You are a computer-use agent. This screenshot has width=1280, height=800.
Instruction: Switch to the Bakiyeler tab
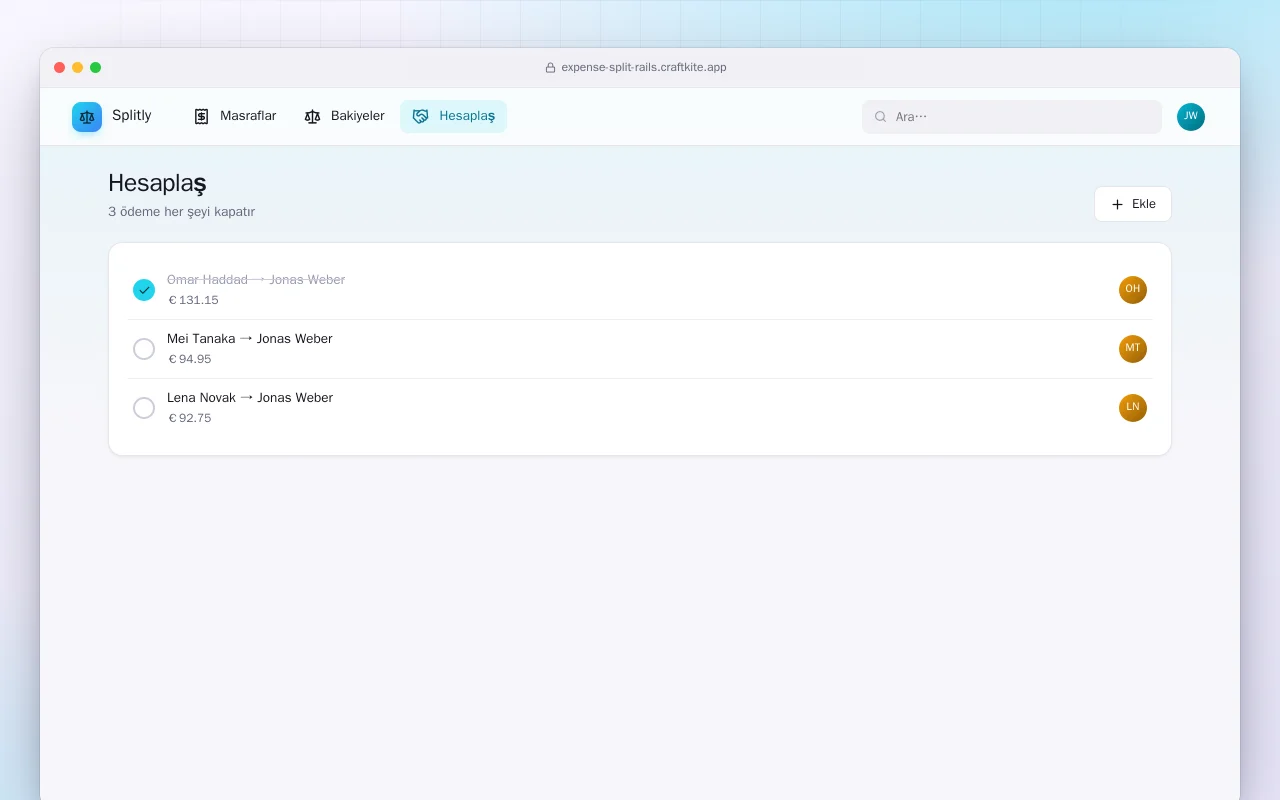[345, 117]
